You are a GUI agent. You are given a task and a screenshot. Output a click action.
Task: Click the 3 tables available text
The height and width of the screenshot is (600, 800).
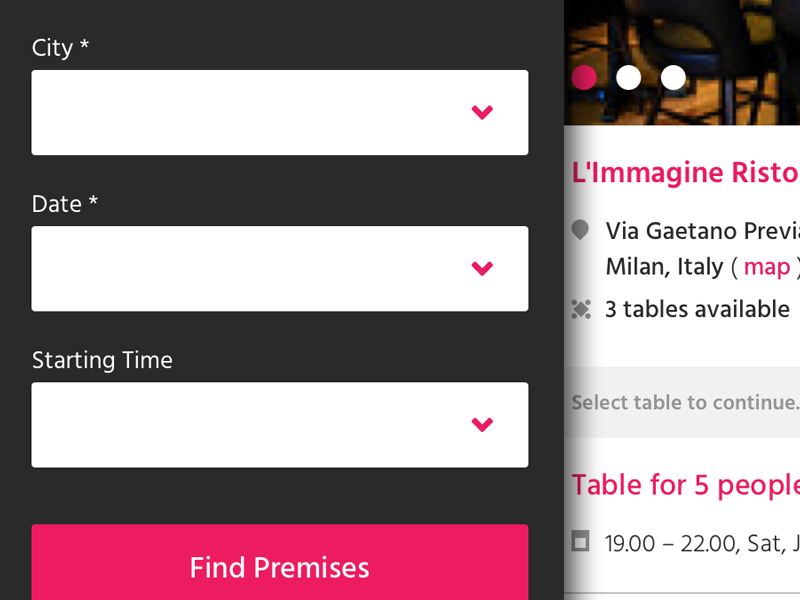697,309
